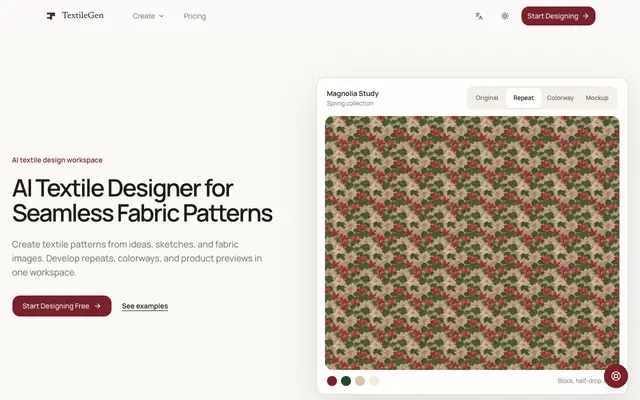The width and height of the screenshot is (640, 400).
Task: Open the Mockup tab
Action: coord(597,98)
